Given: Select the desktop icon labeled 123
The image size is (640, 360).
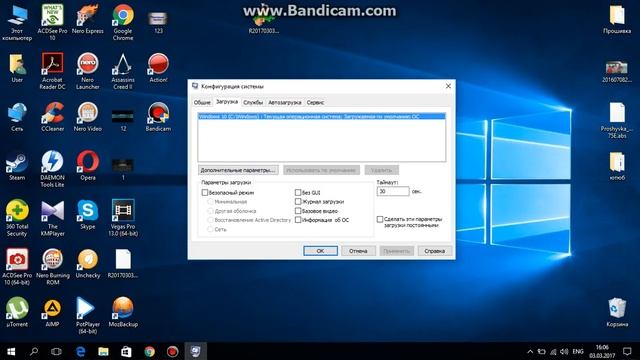Looking at the screenshot, I should click(x=158, y=22).
